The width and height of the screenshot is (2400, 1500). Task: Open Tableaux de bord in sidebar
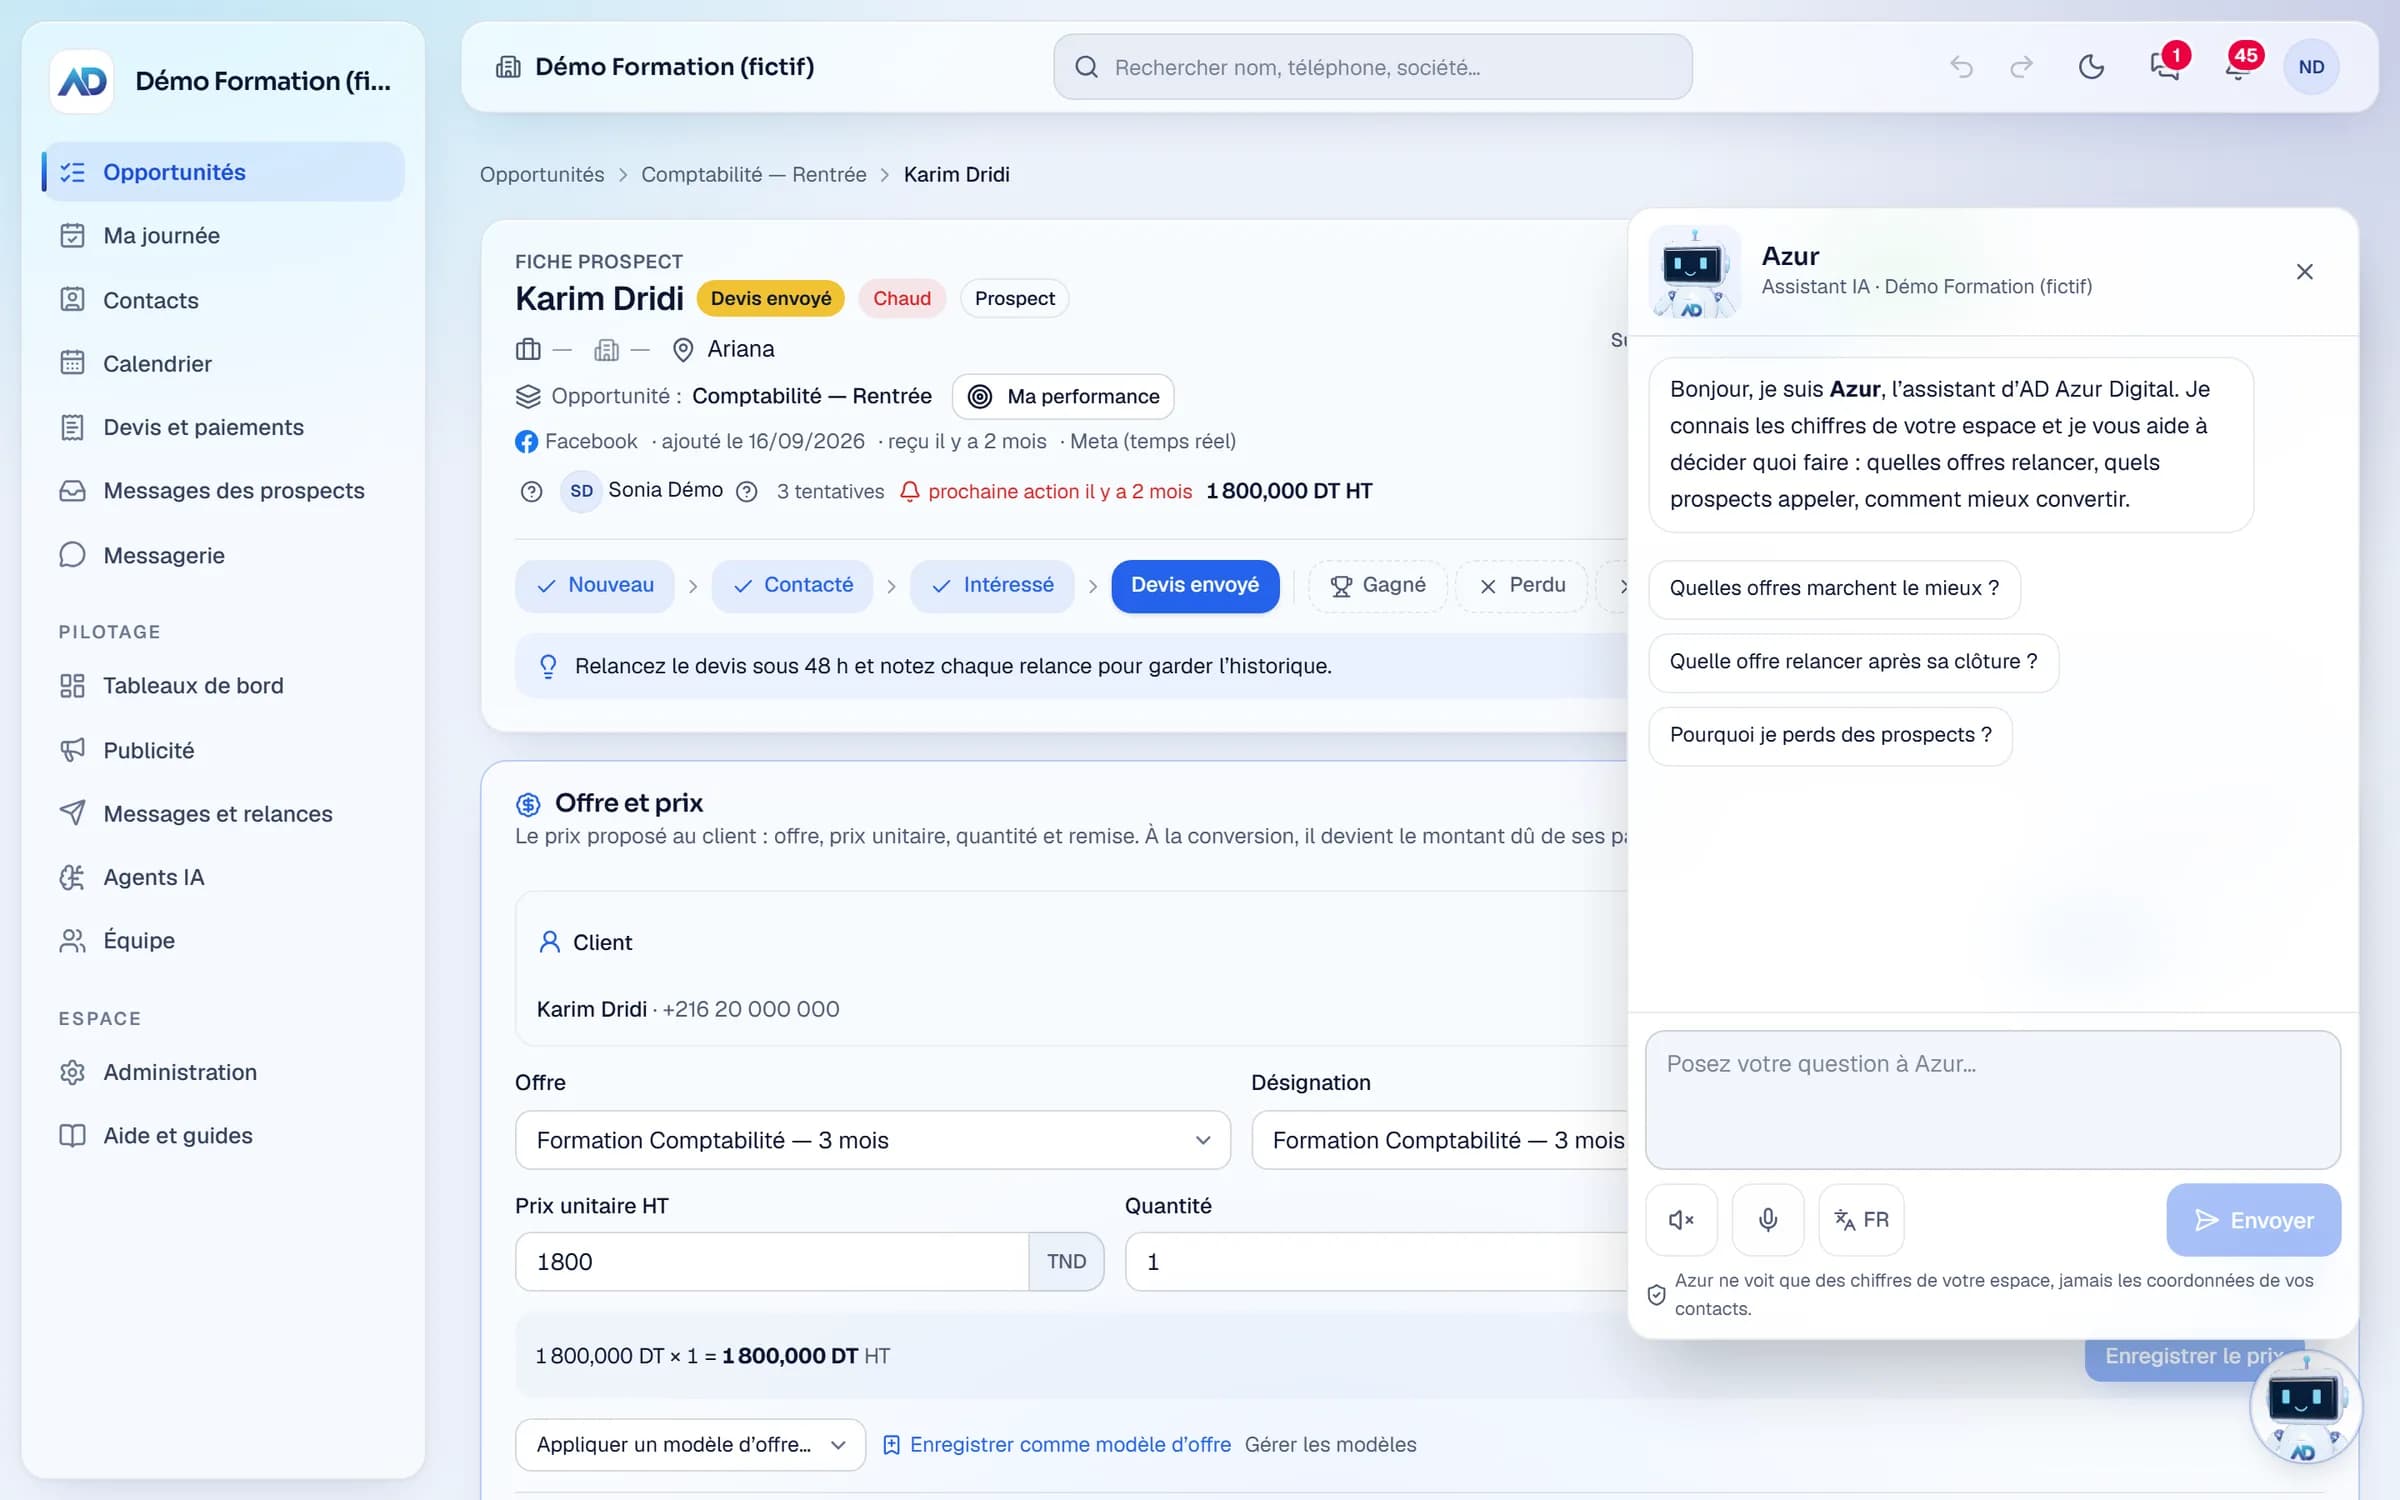click(223, 686)
